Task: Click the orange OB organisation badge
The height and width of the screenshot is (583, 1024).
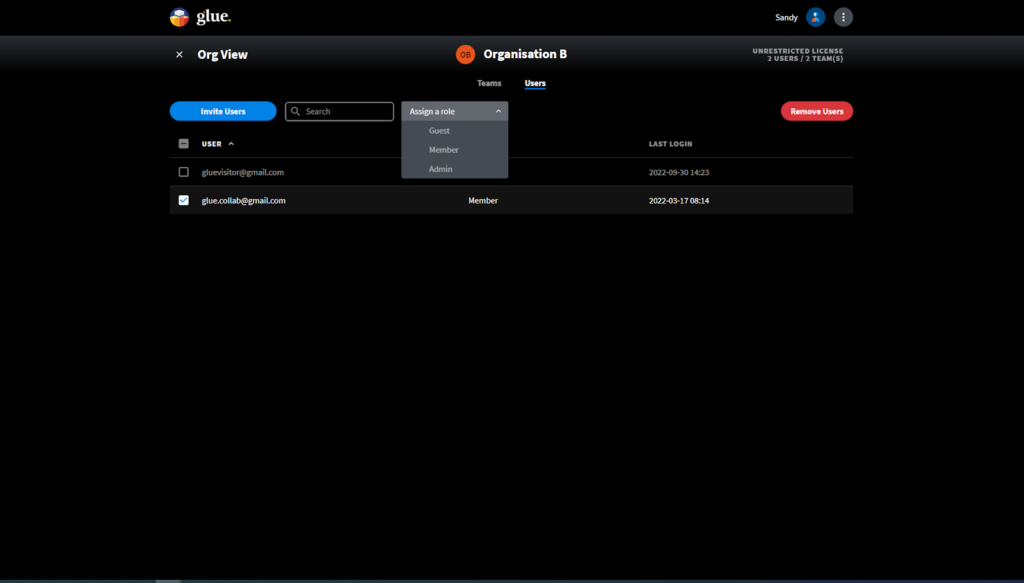Action: pos(465,54)
